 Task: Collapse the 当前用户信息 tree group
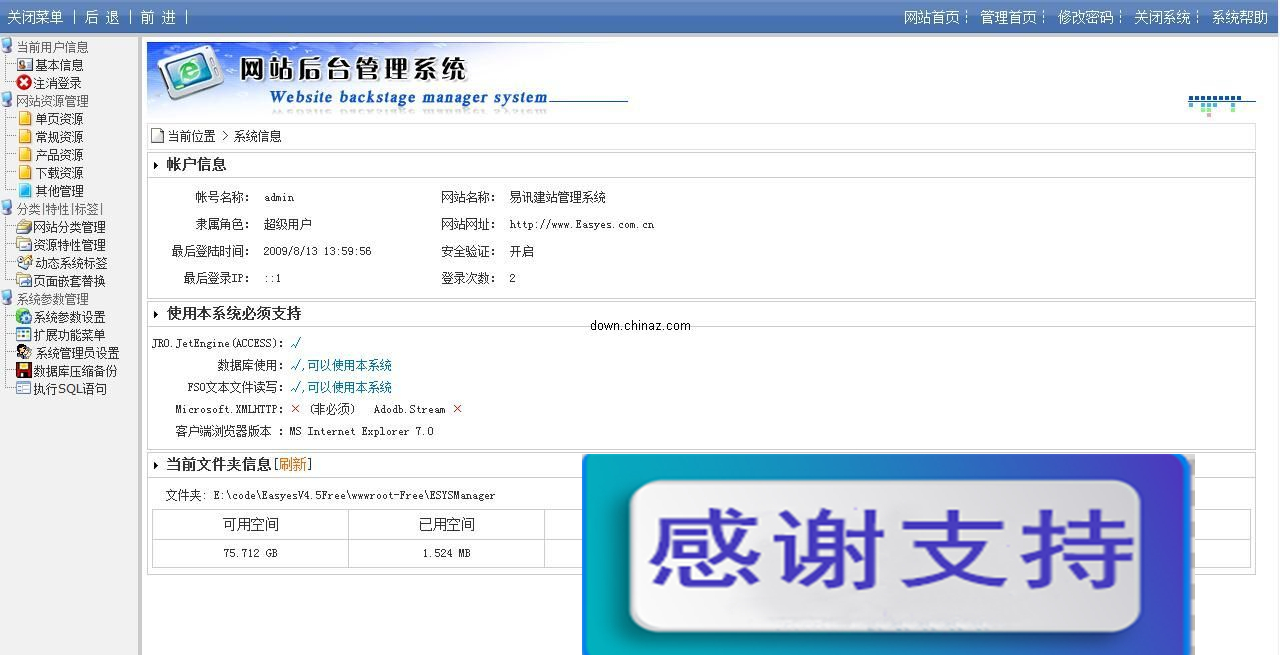pos(7,47)
